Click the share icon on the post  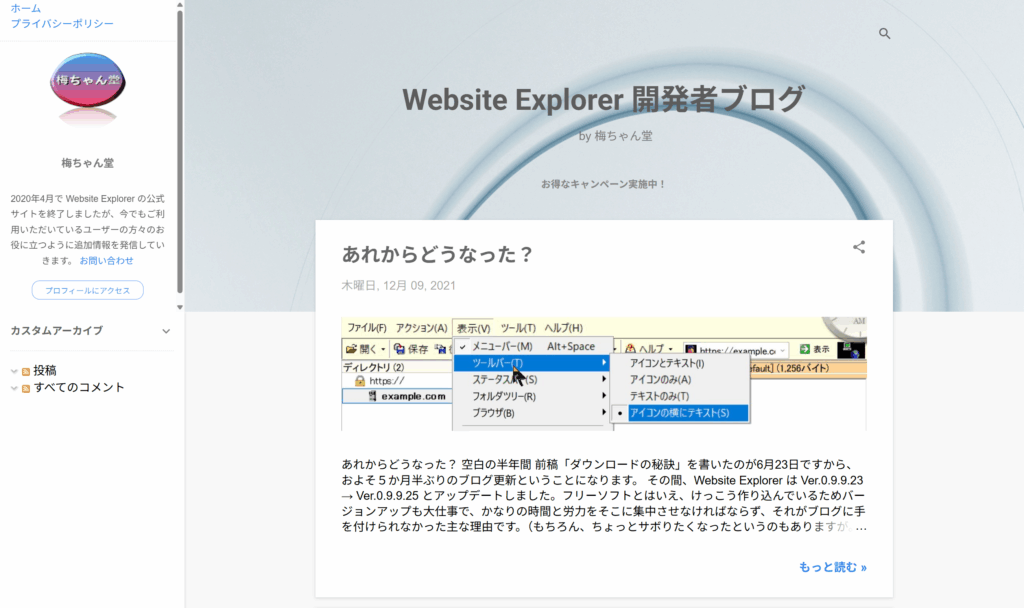pyautogui.click(x=858, y=247)
